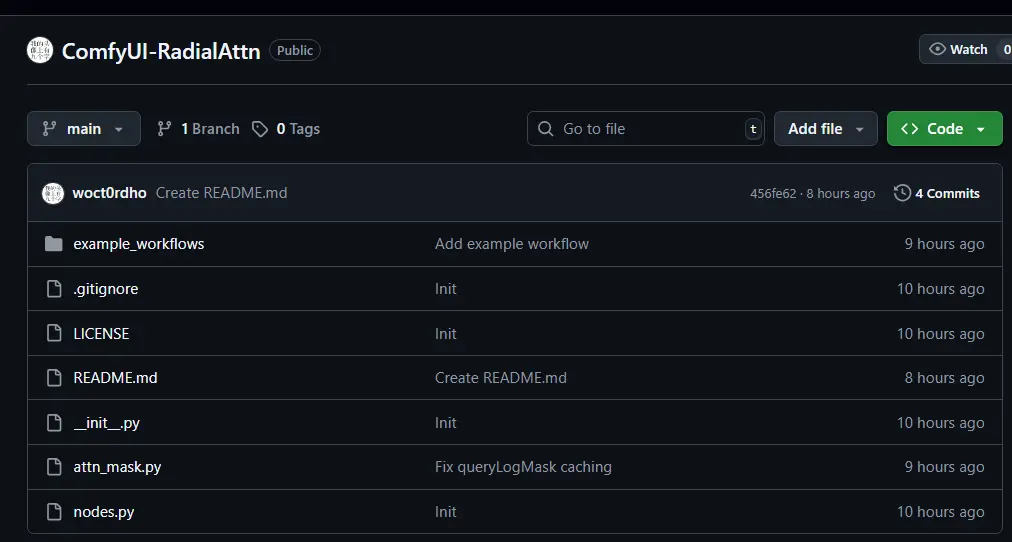Open the nodes.py file
The width and height of the screenshot is (1012, 542).
click(x=104, y=512)
